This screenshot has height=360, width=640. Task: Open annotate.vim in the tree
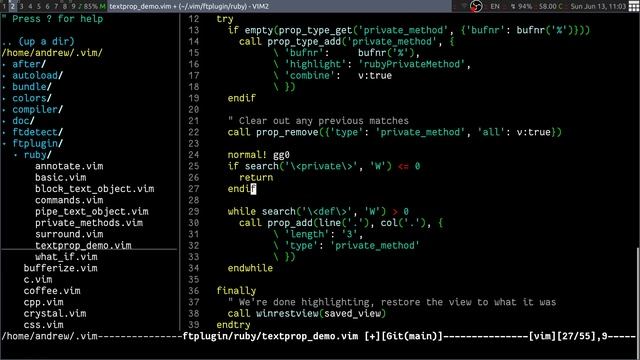69,166
